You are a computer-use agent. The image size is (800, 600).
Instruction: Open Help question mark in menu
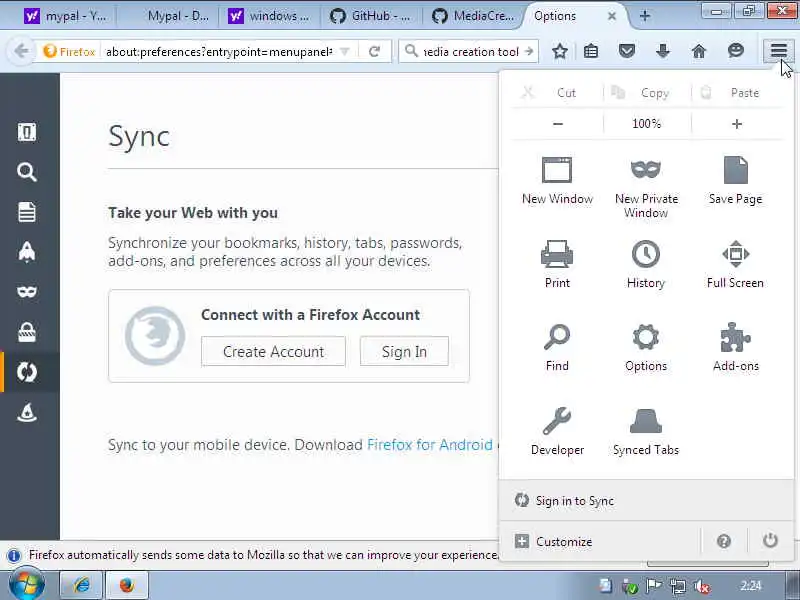[x=723, y=541]
